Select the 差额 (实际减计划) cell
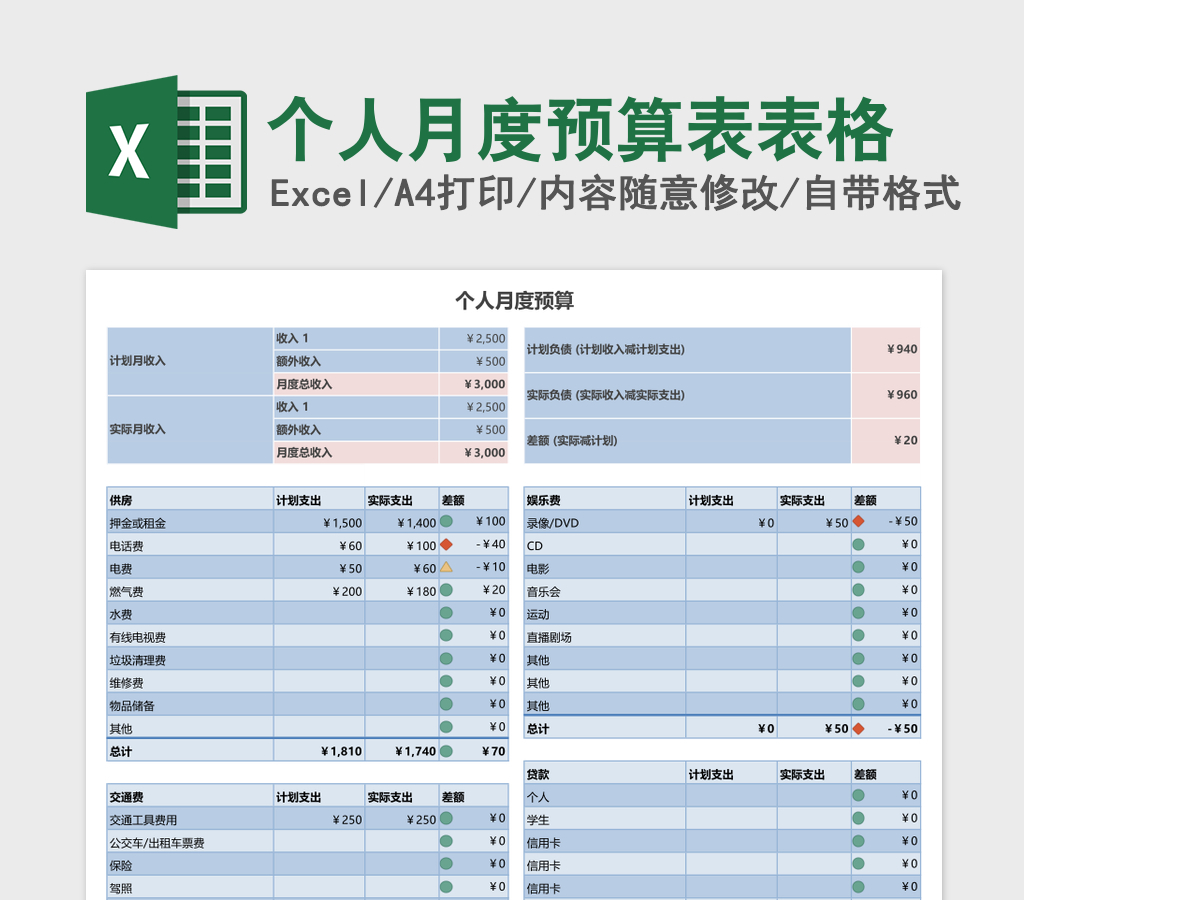This screenshot has height=900, width=1200. tap(688, 441)
